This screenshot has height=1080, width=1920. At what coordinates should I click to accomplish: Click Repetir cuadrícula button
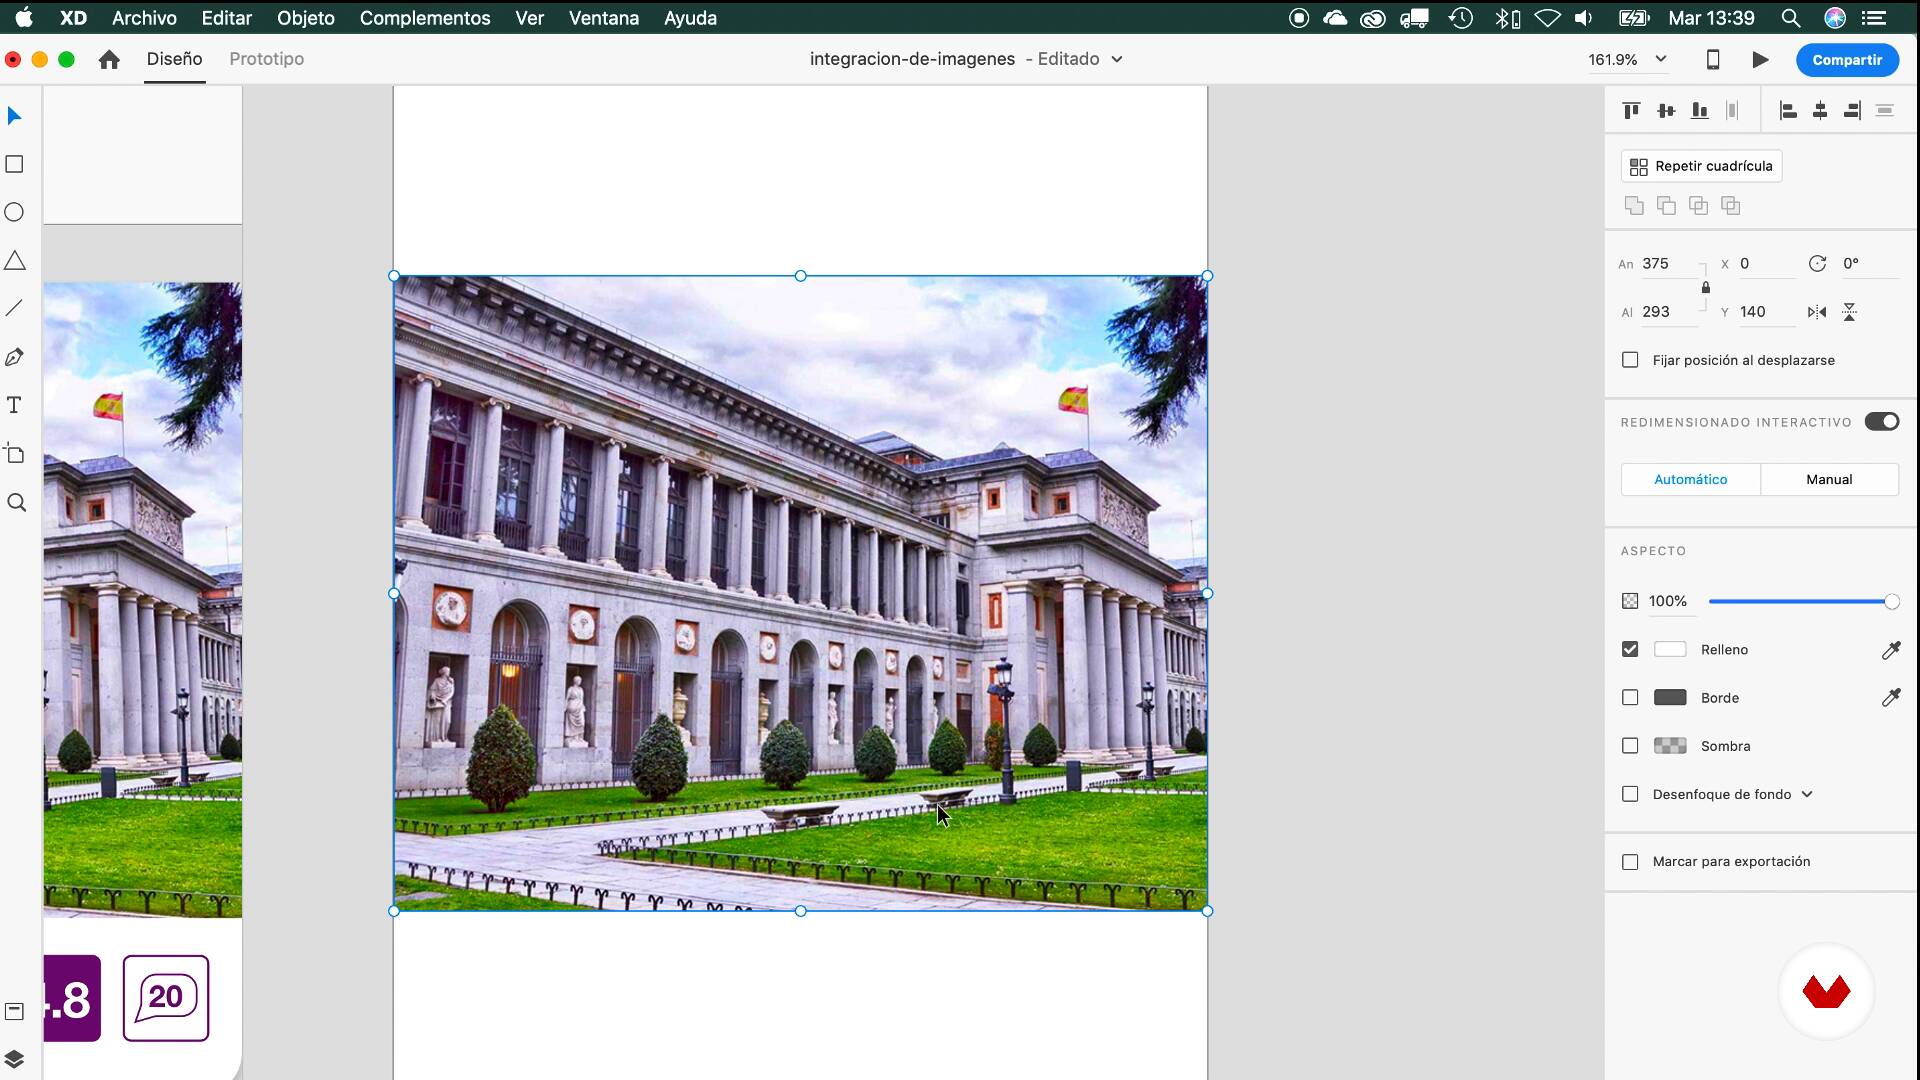coord(1701,166)
